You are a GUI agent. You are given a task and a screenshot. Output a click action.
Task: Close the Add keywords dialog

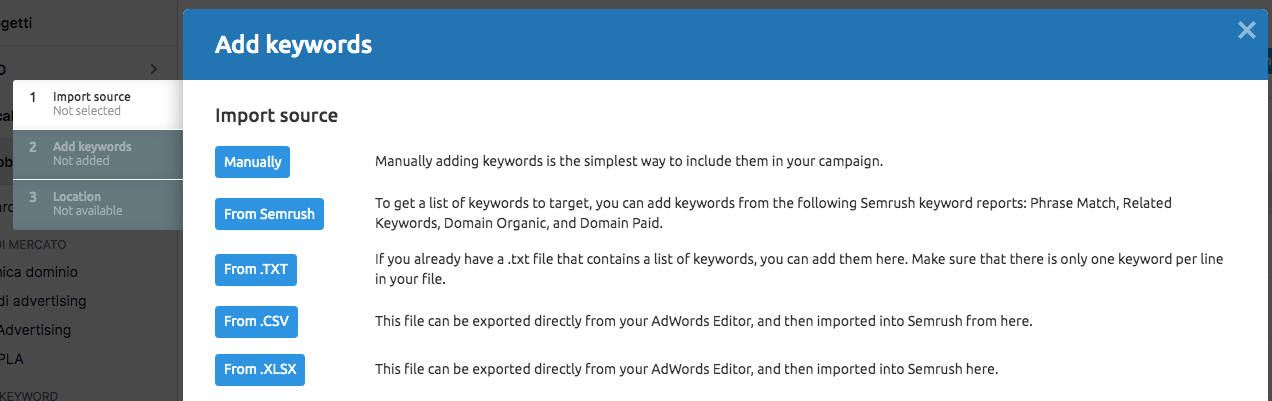point(1246,30)
